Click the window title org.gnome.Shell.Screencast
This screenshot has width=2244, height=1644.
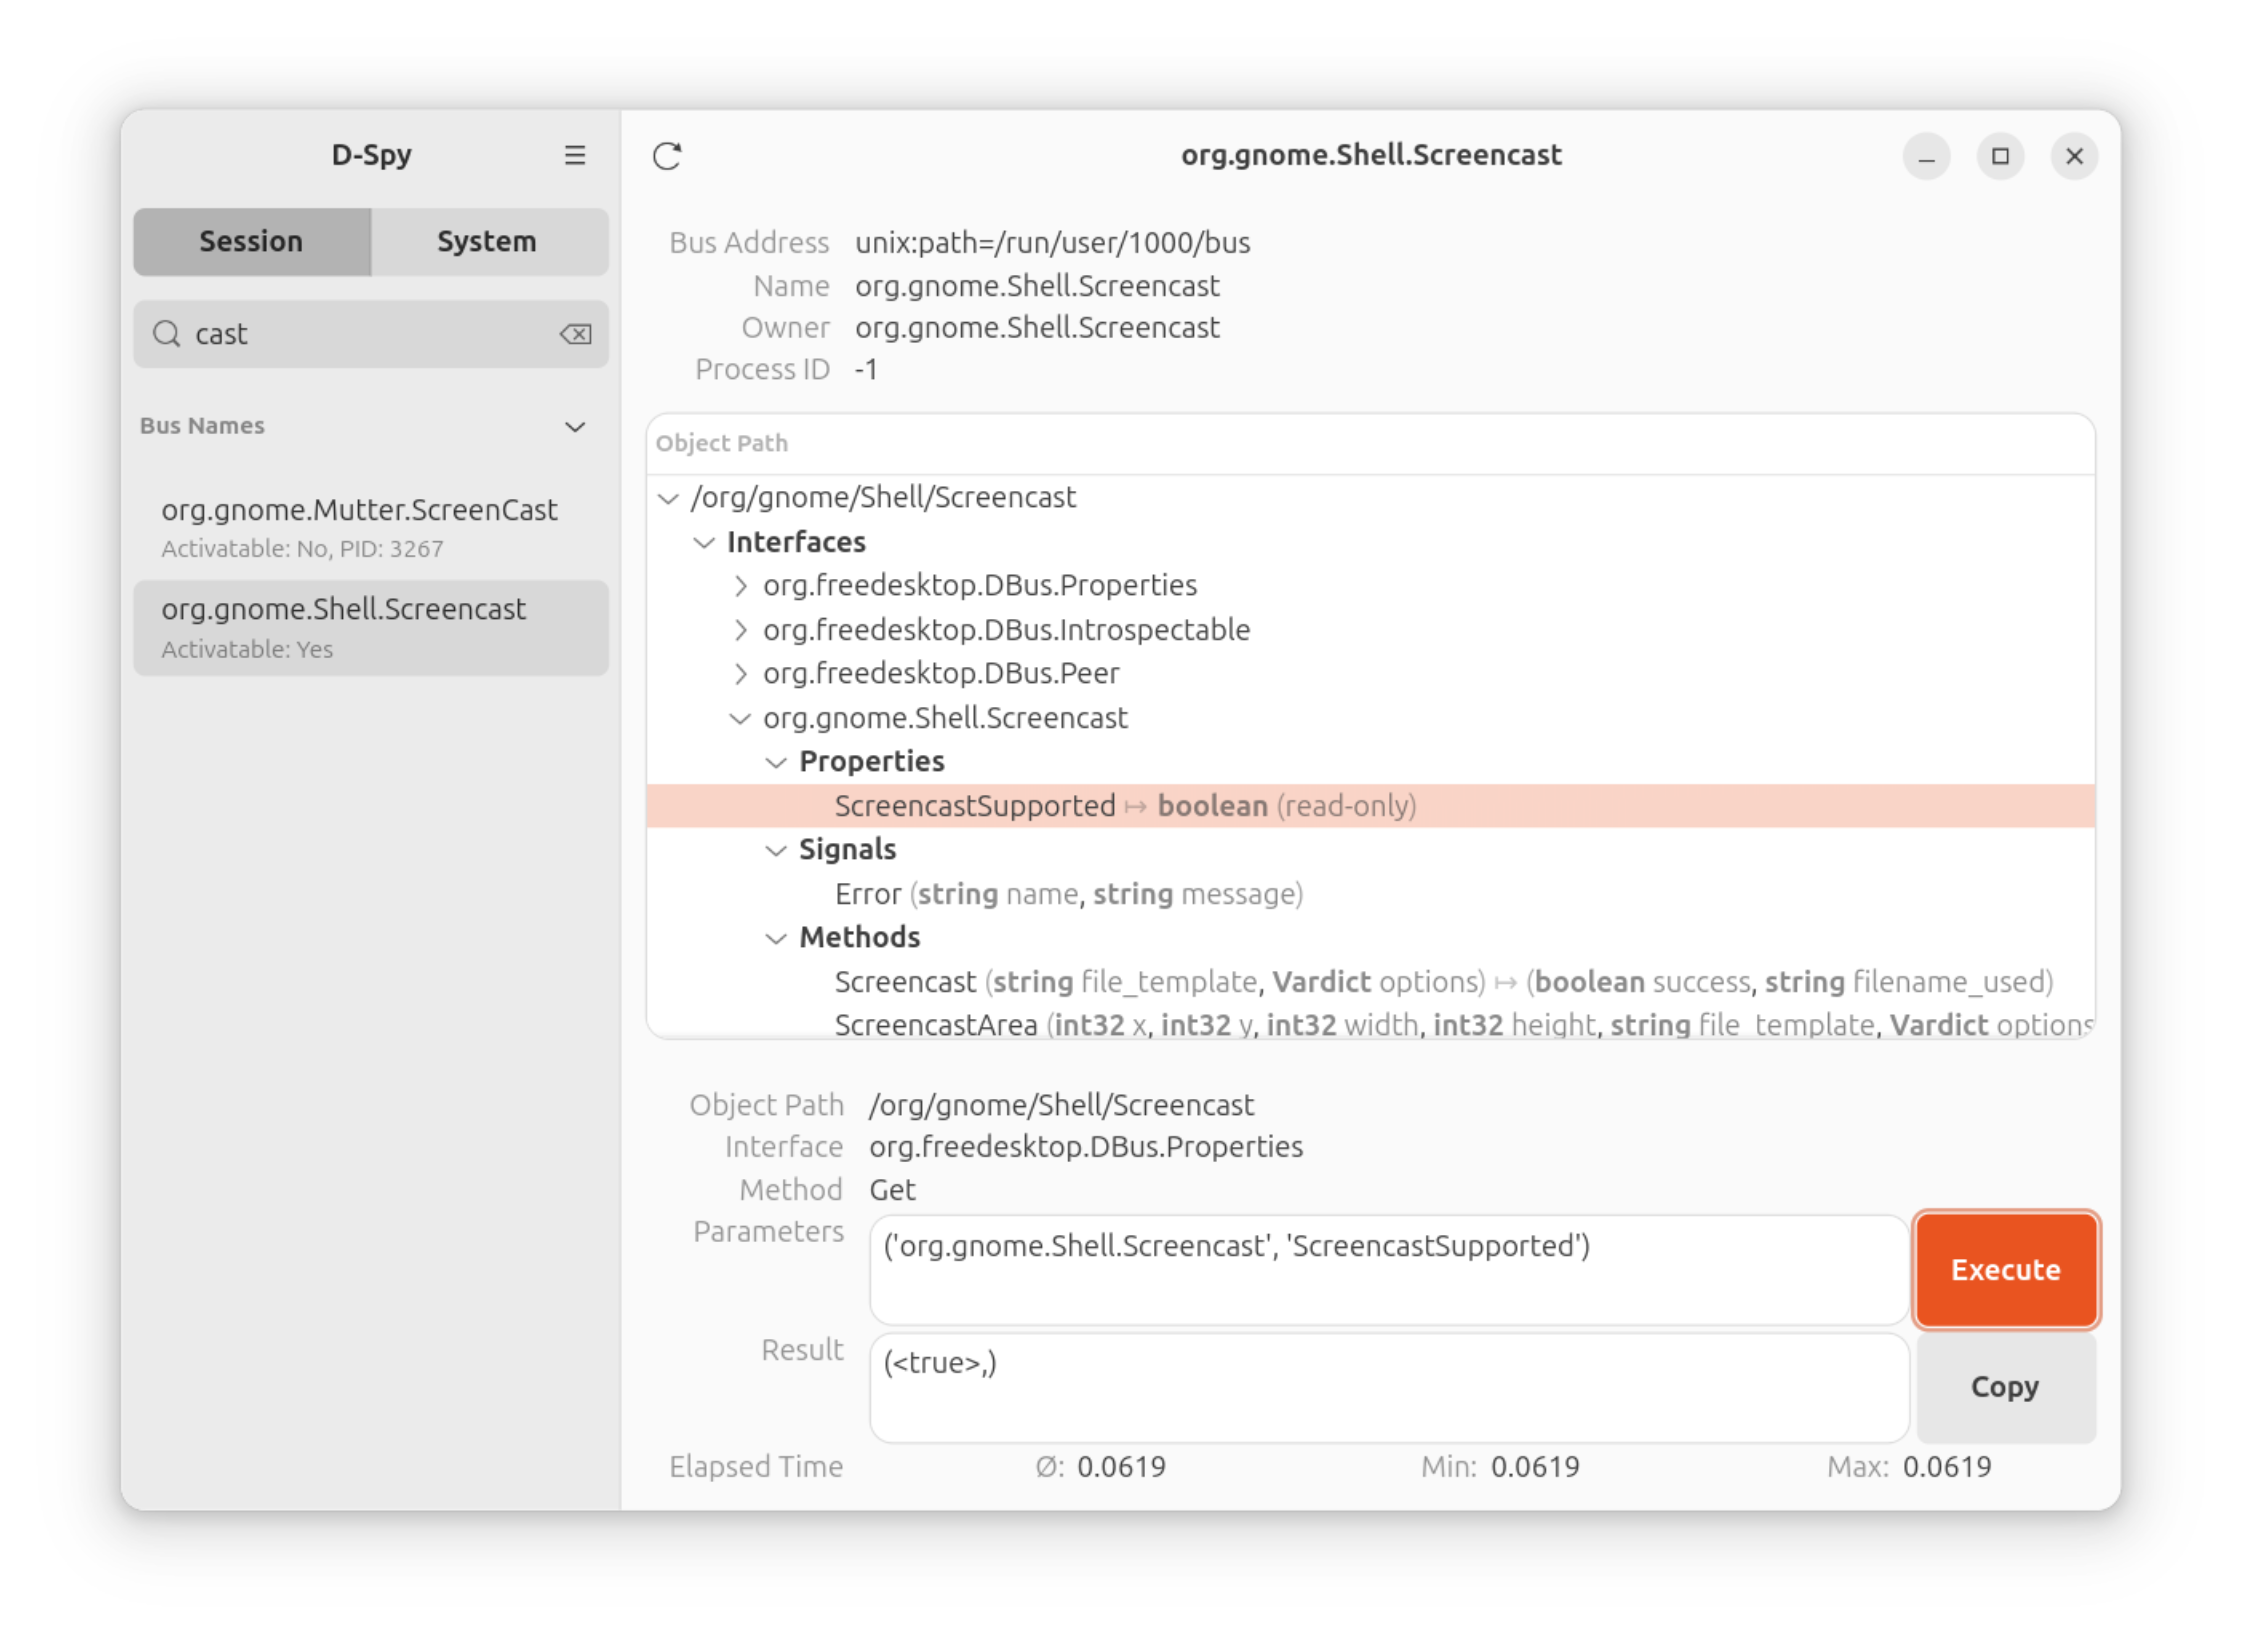[x=1371, y=155]
